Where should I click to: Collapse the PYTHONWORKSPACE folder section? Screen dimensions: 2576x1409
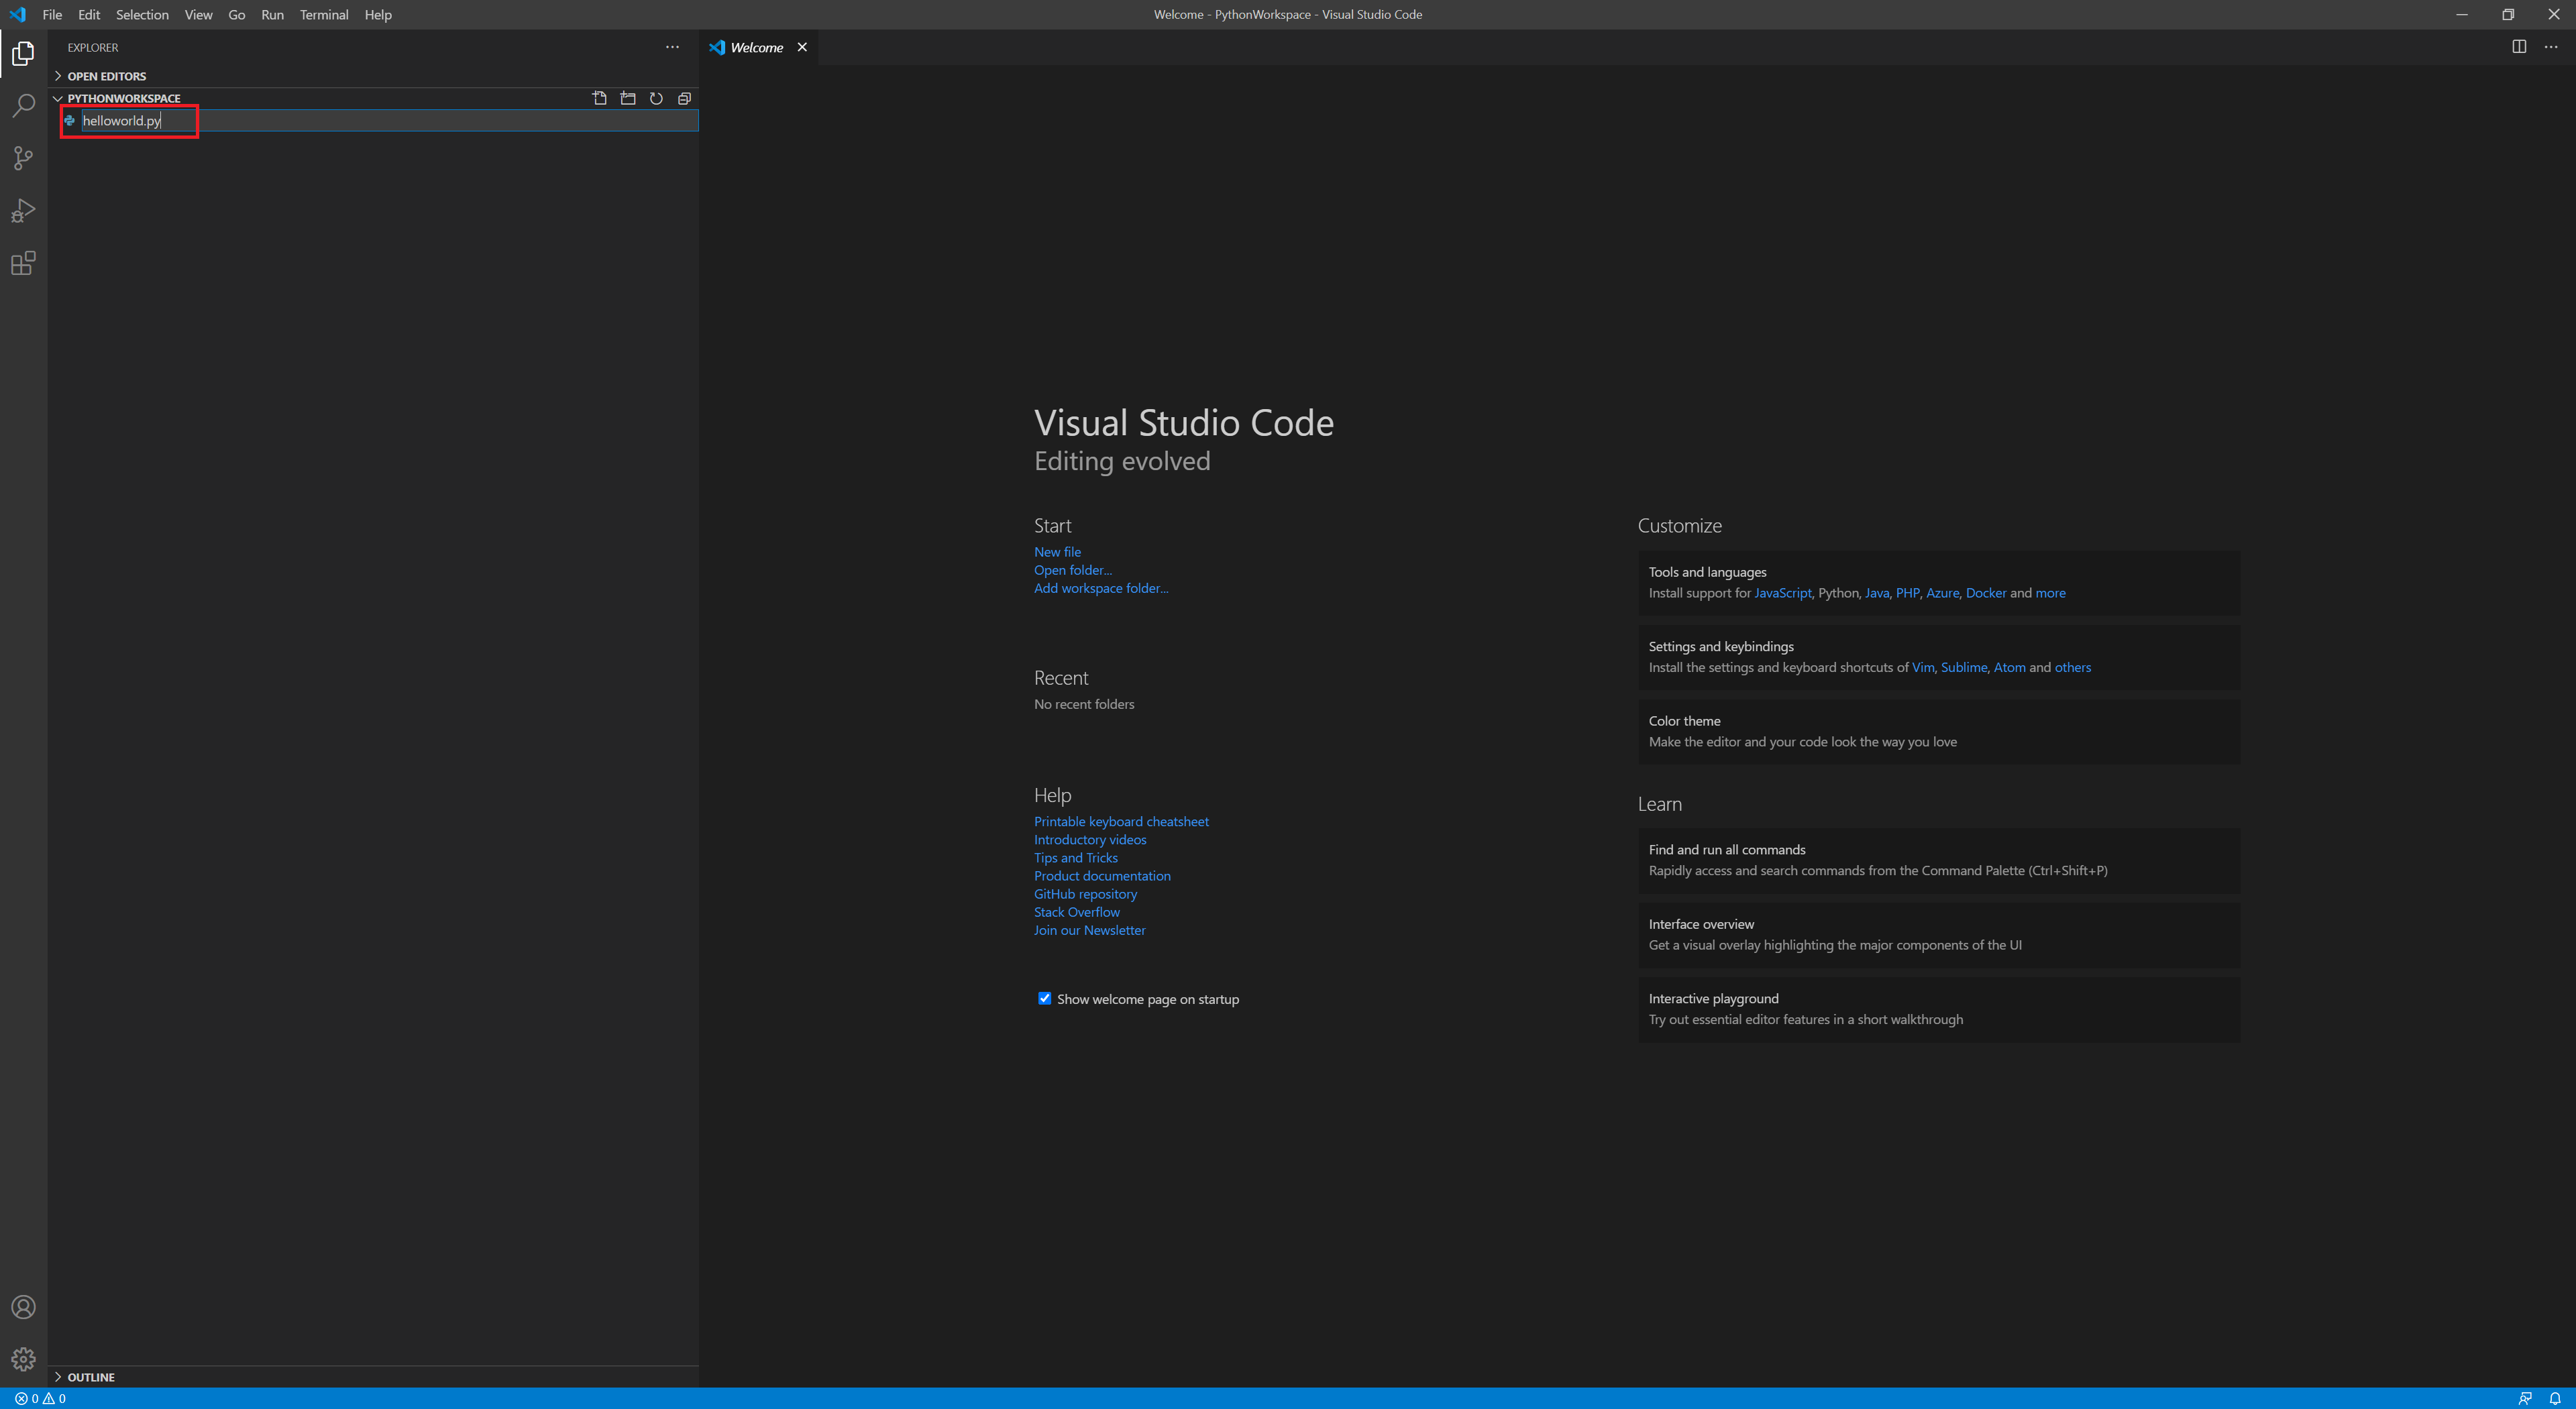point(123,98)
